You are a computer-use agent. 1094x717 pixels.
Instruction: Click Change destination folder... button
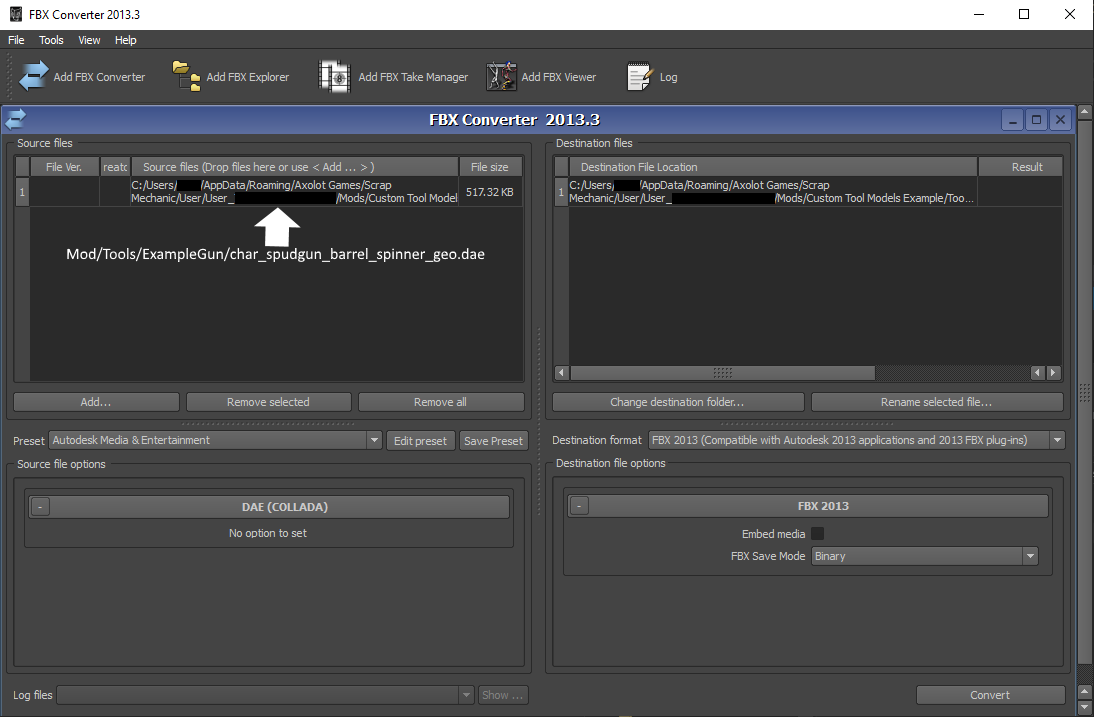(677, 402)
